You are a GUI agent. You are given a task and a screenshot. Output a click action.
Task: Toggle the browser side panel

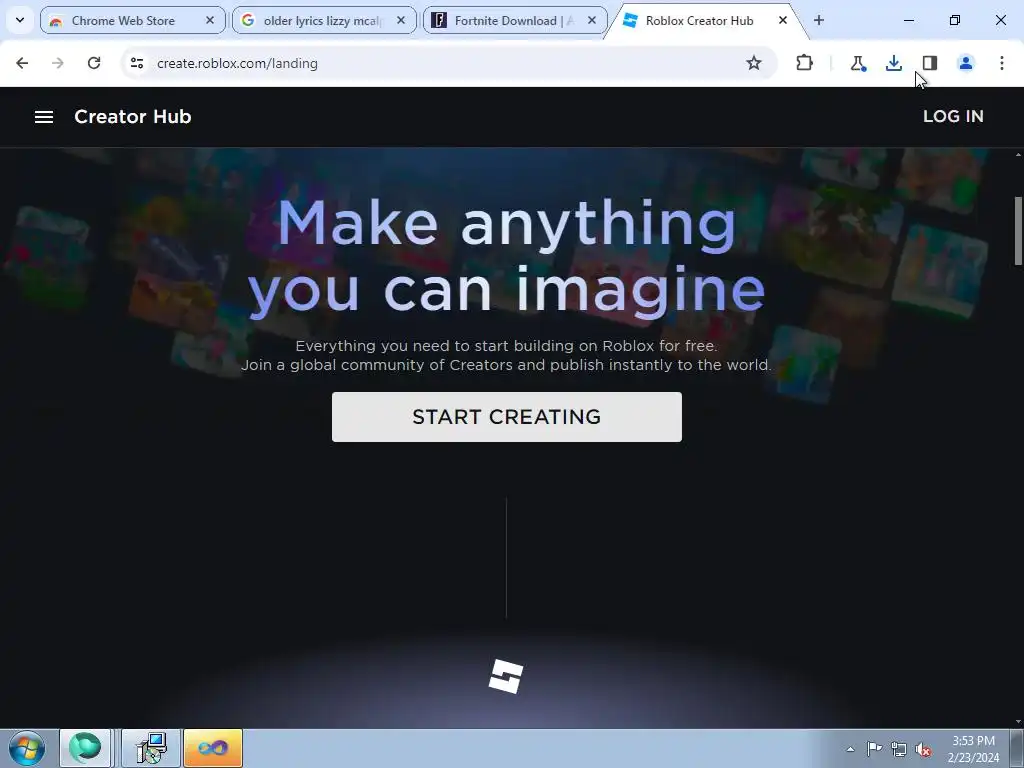click(x=930, y=63)
